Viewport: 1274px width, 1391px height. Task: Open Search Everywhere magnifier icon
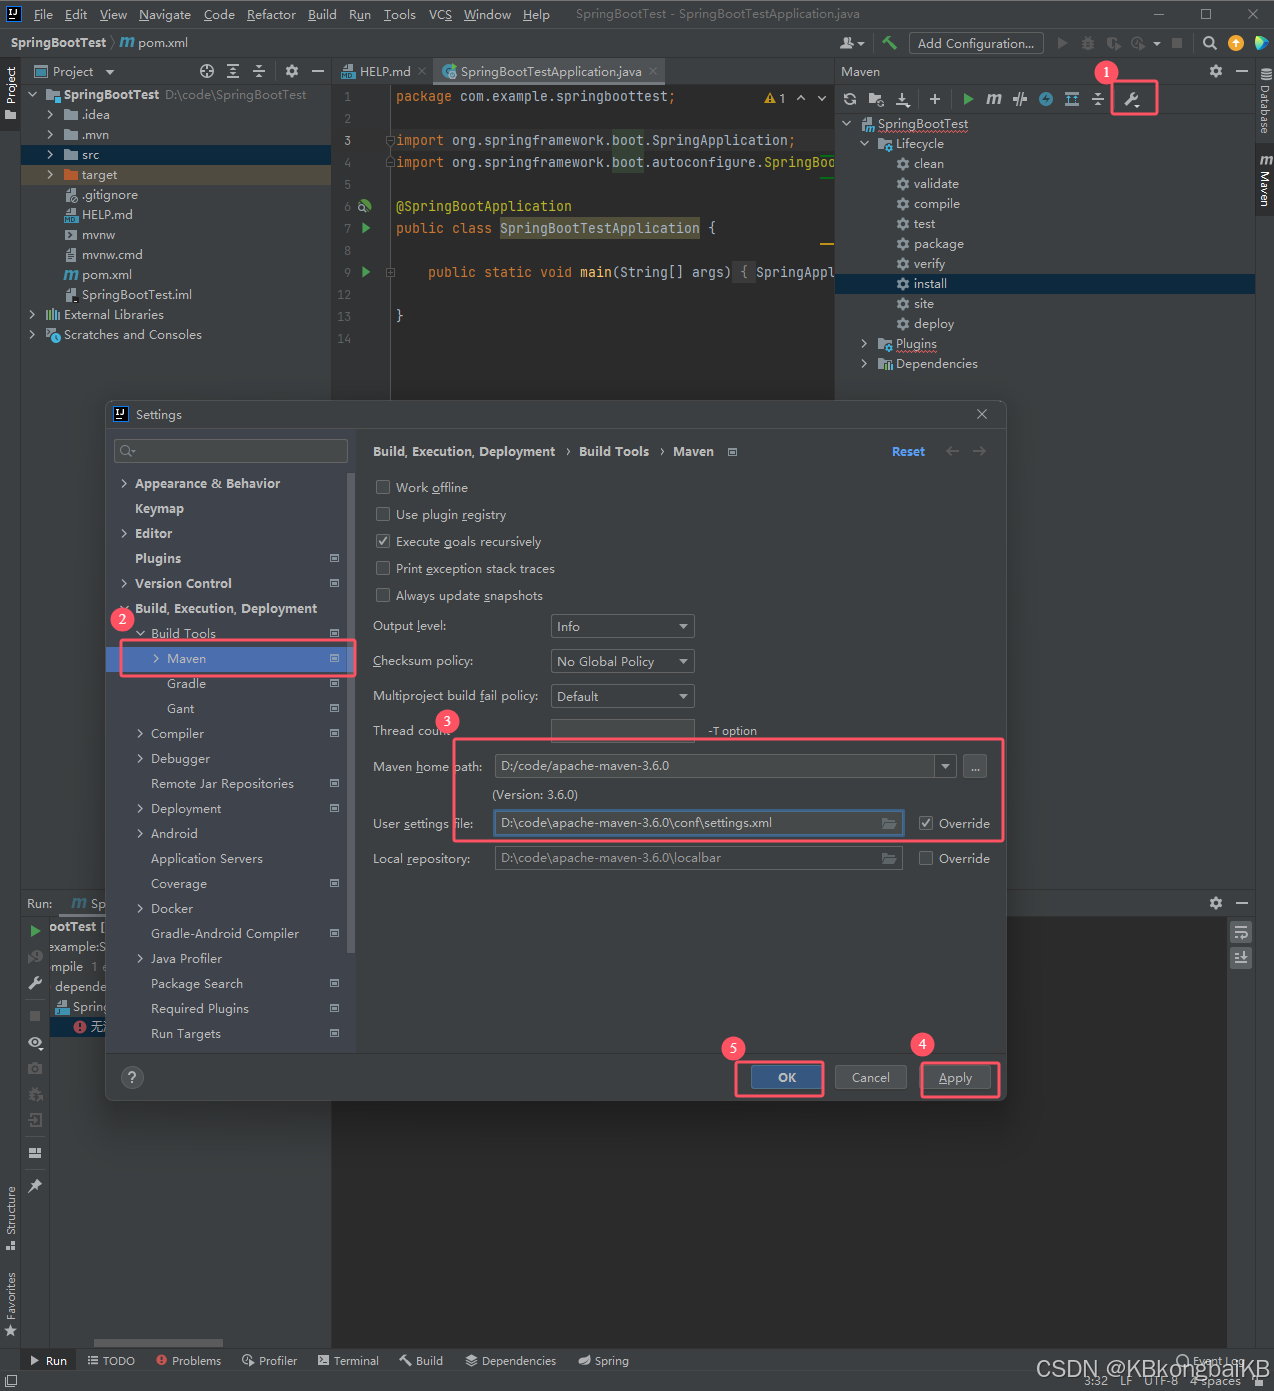coord(1210,43)
